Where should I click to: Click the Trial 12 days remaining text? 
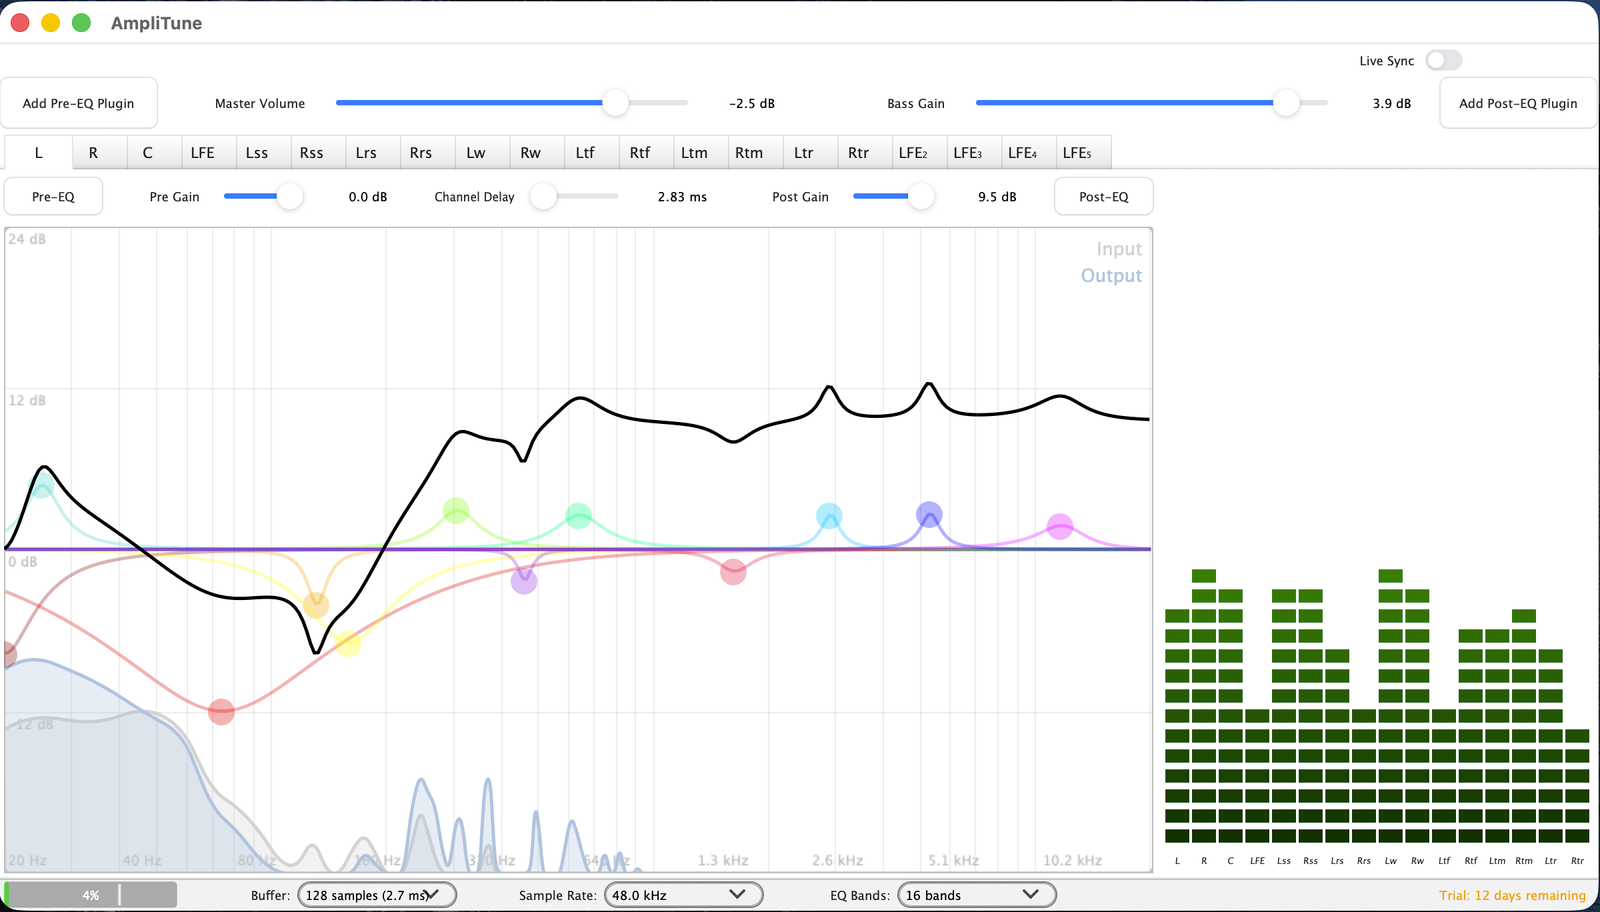[x=1512, y=895]
